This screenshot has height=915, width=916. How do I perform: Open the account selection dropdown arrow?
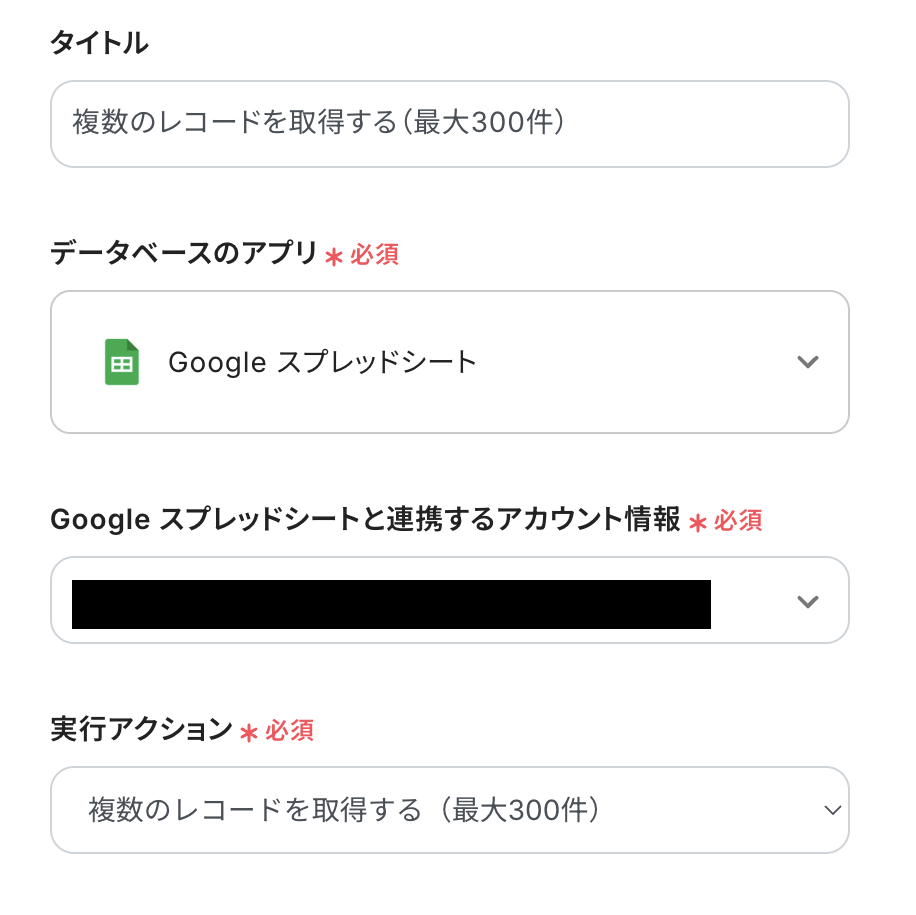[x=807, y=601]
